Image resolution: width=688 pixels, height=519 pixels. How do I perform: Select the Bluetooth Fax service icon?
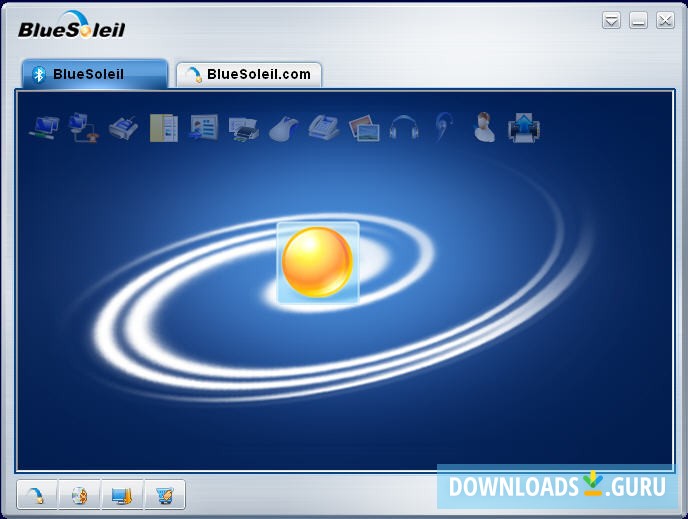pyautogui.click(x=123, y=128)
